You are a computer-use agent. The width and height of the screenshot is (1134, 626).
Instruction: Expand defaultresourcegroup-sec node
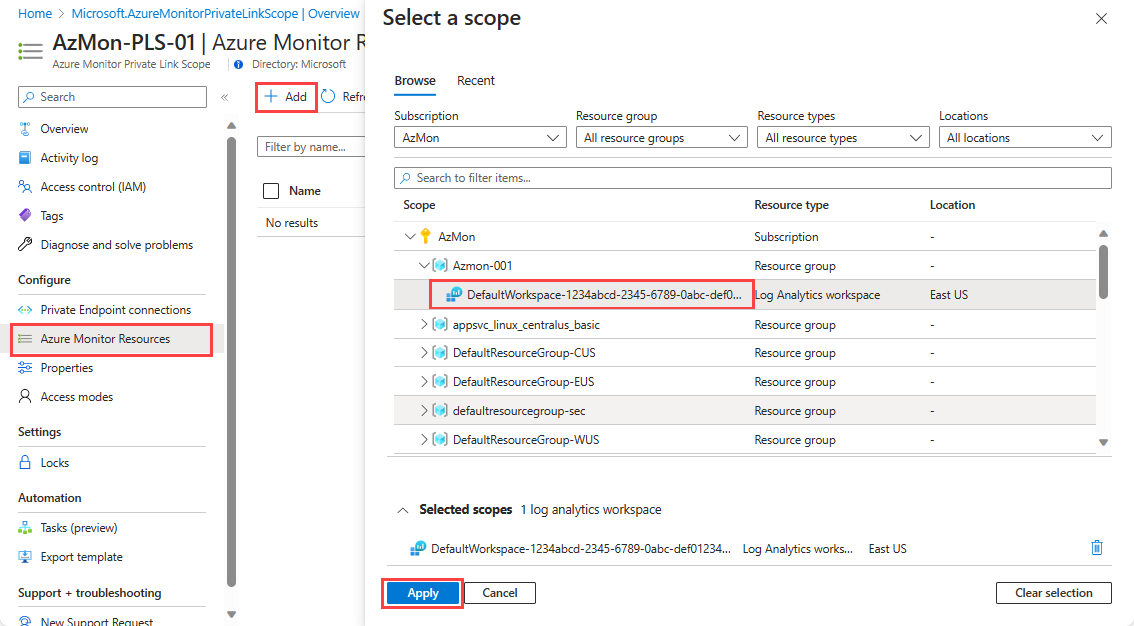(x=424, y=411)
